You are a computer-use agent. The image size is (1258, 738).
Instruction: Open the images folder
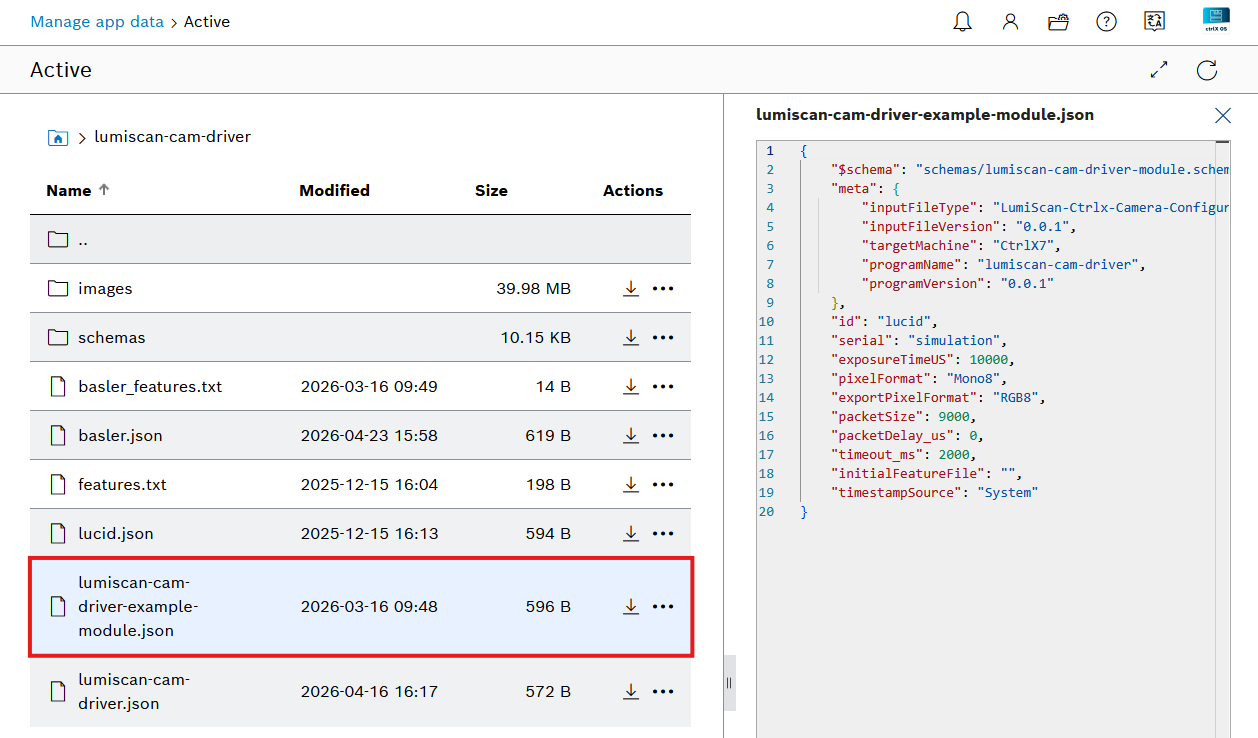tap(105, 289)
